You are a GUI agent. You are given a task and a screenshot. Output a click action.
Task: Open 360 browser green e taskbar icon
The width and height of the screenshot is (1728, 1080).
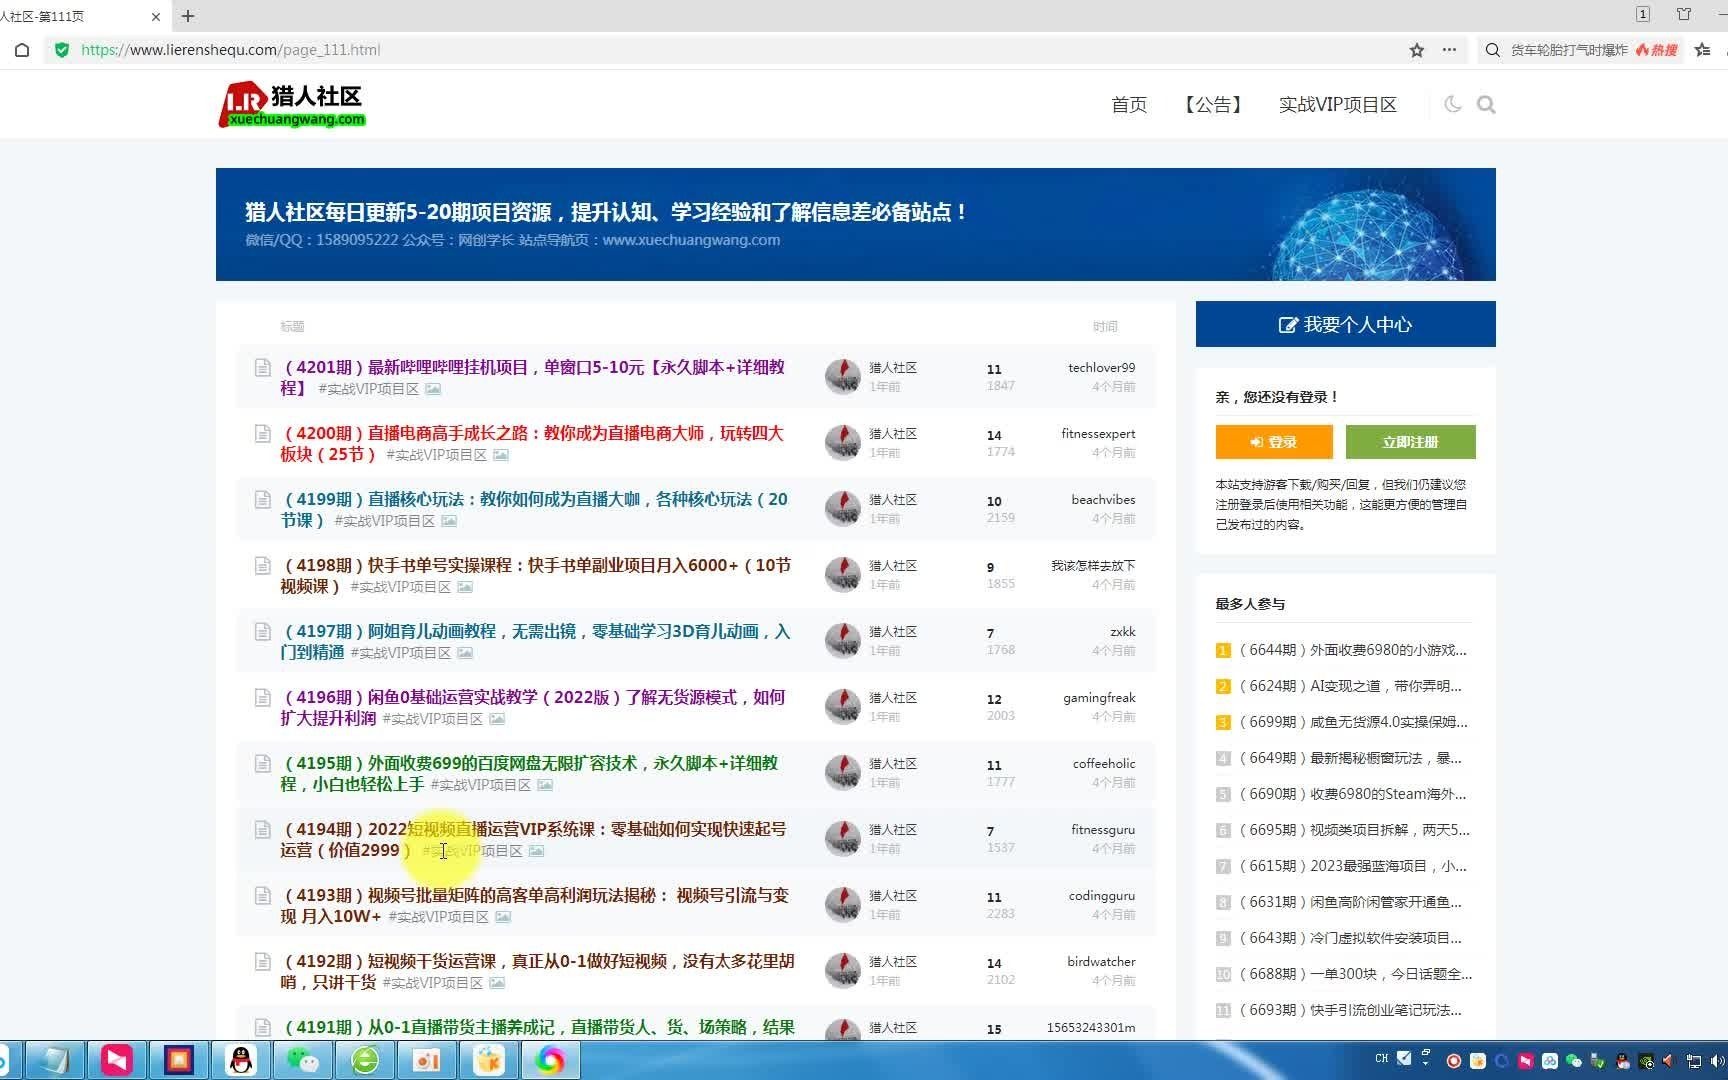[364, 1060]
